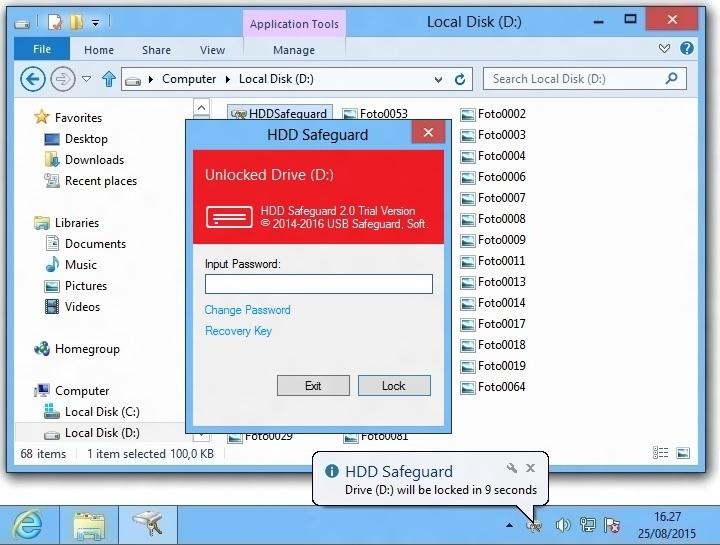The image size is (720, 545).
Task: Switch to the Share ribbon tab
Action: pos(156,50)
